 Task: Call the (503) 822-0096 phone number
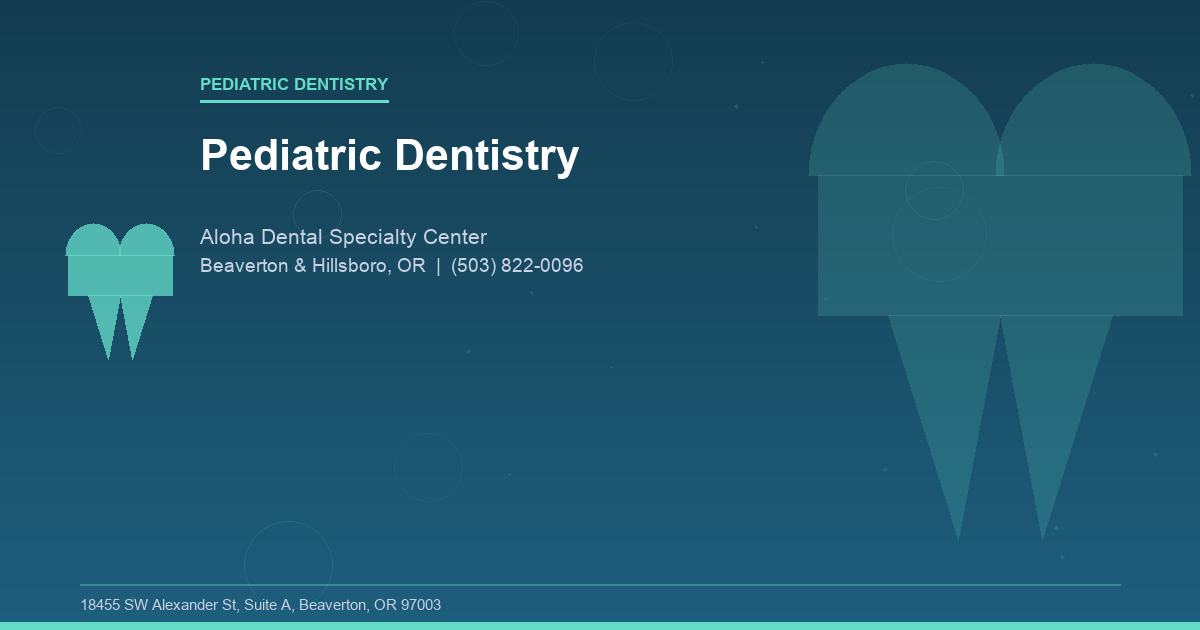coord(517,266)
